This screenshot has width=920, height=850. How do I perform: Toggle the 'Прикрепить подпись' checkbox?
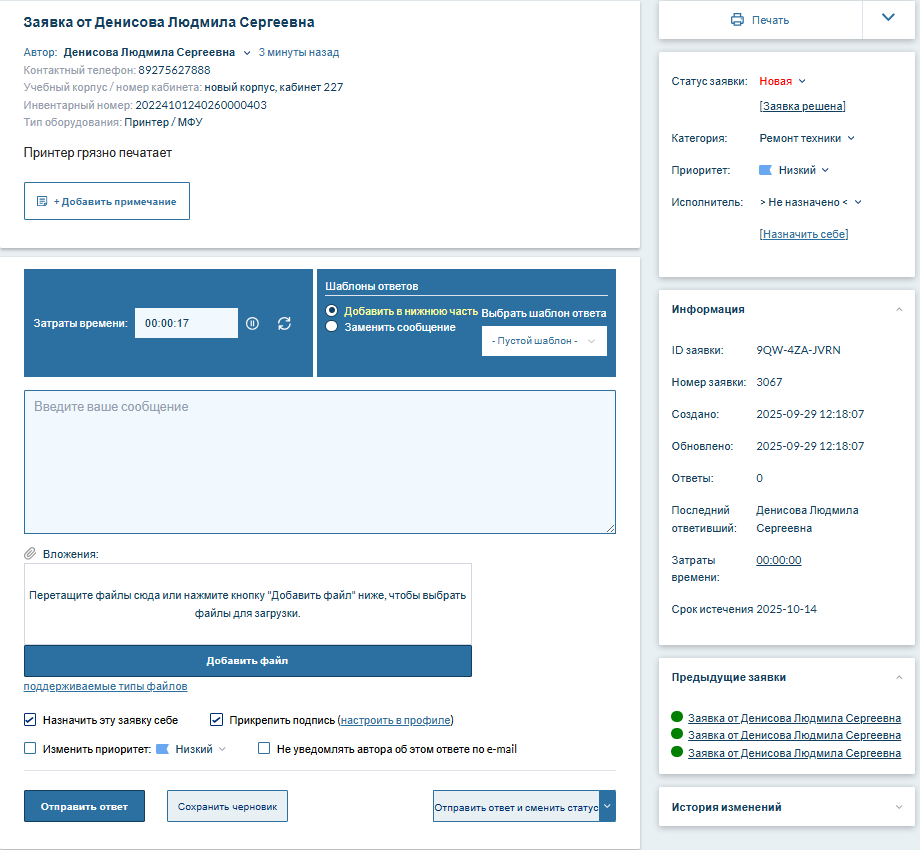tap(217, 719)
